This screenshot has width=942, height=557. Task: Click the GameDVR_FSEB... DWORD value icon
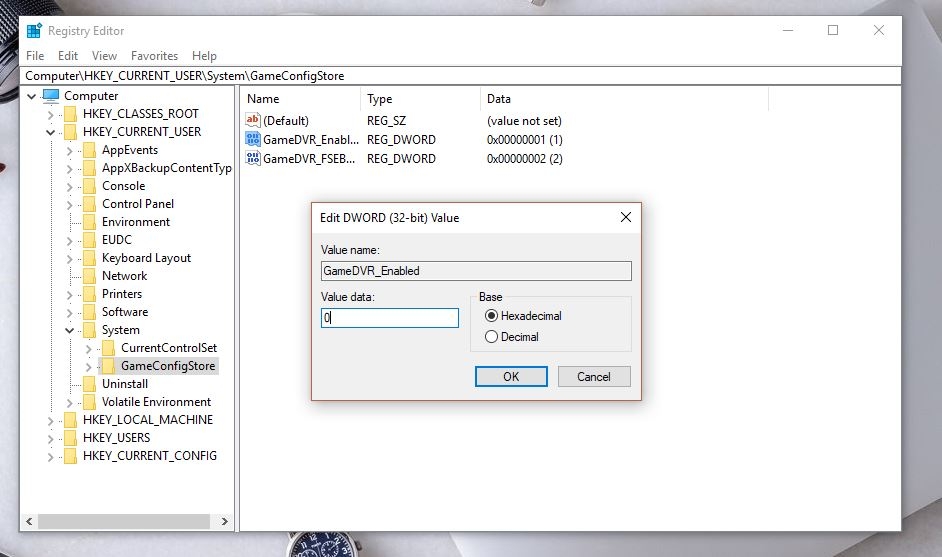tap(253, 159)
